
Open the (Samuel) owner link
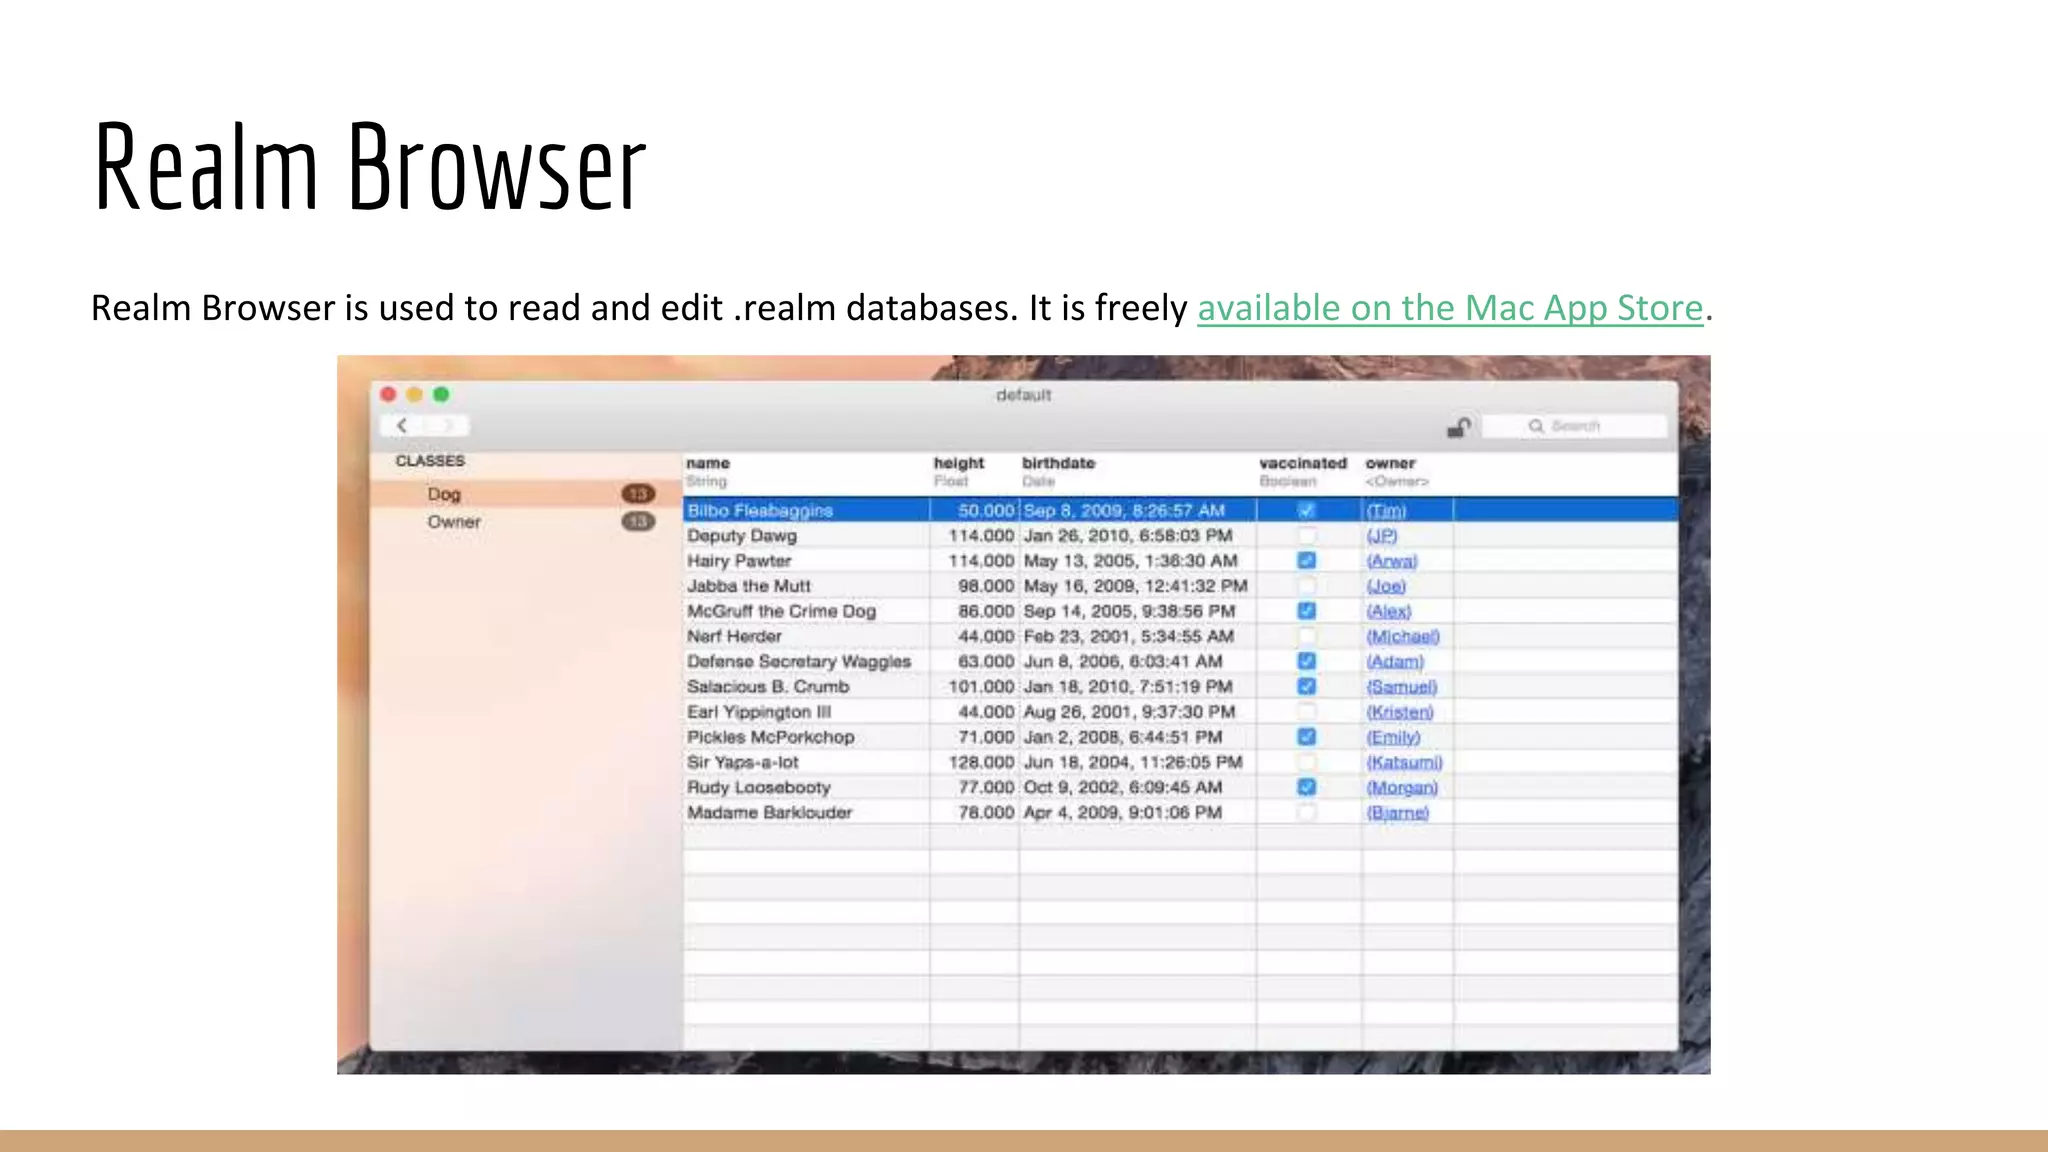tap(1402, 687)
